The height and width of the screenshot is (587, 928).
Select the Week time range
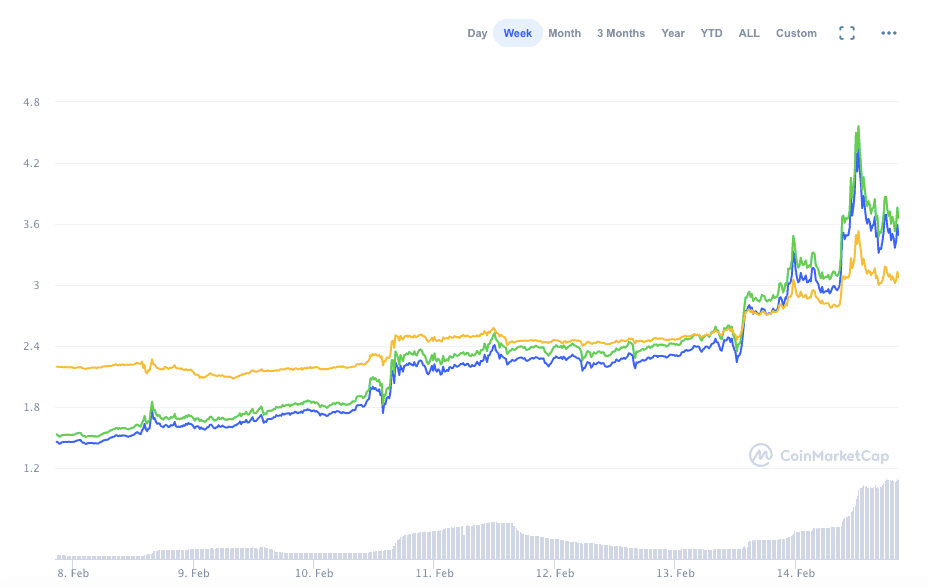tap(517, 33)
